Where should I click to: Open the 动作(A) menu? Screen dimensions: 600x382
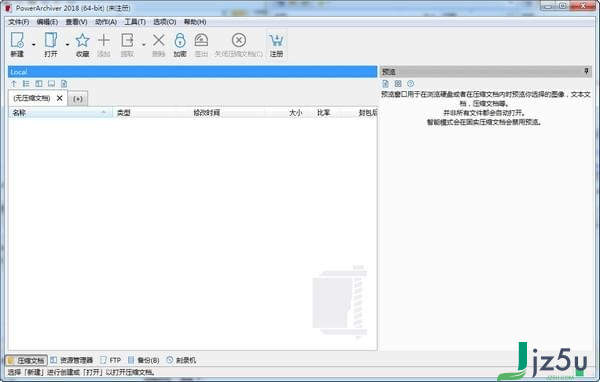(x=106, y=22)
